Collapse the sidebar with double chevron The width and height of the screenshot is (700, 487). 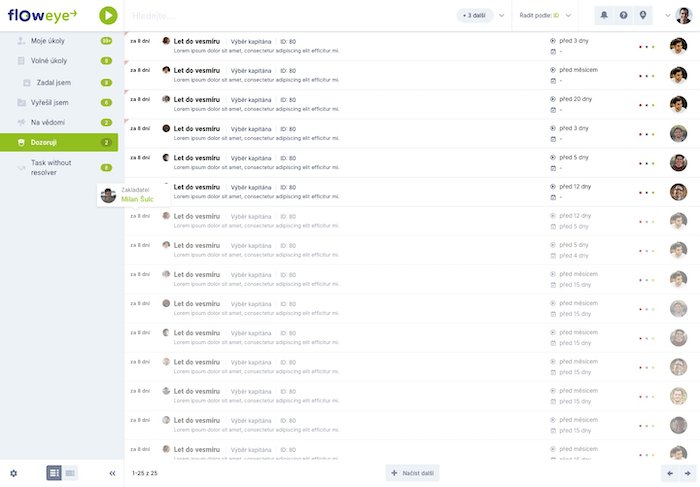112,472
